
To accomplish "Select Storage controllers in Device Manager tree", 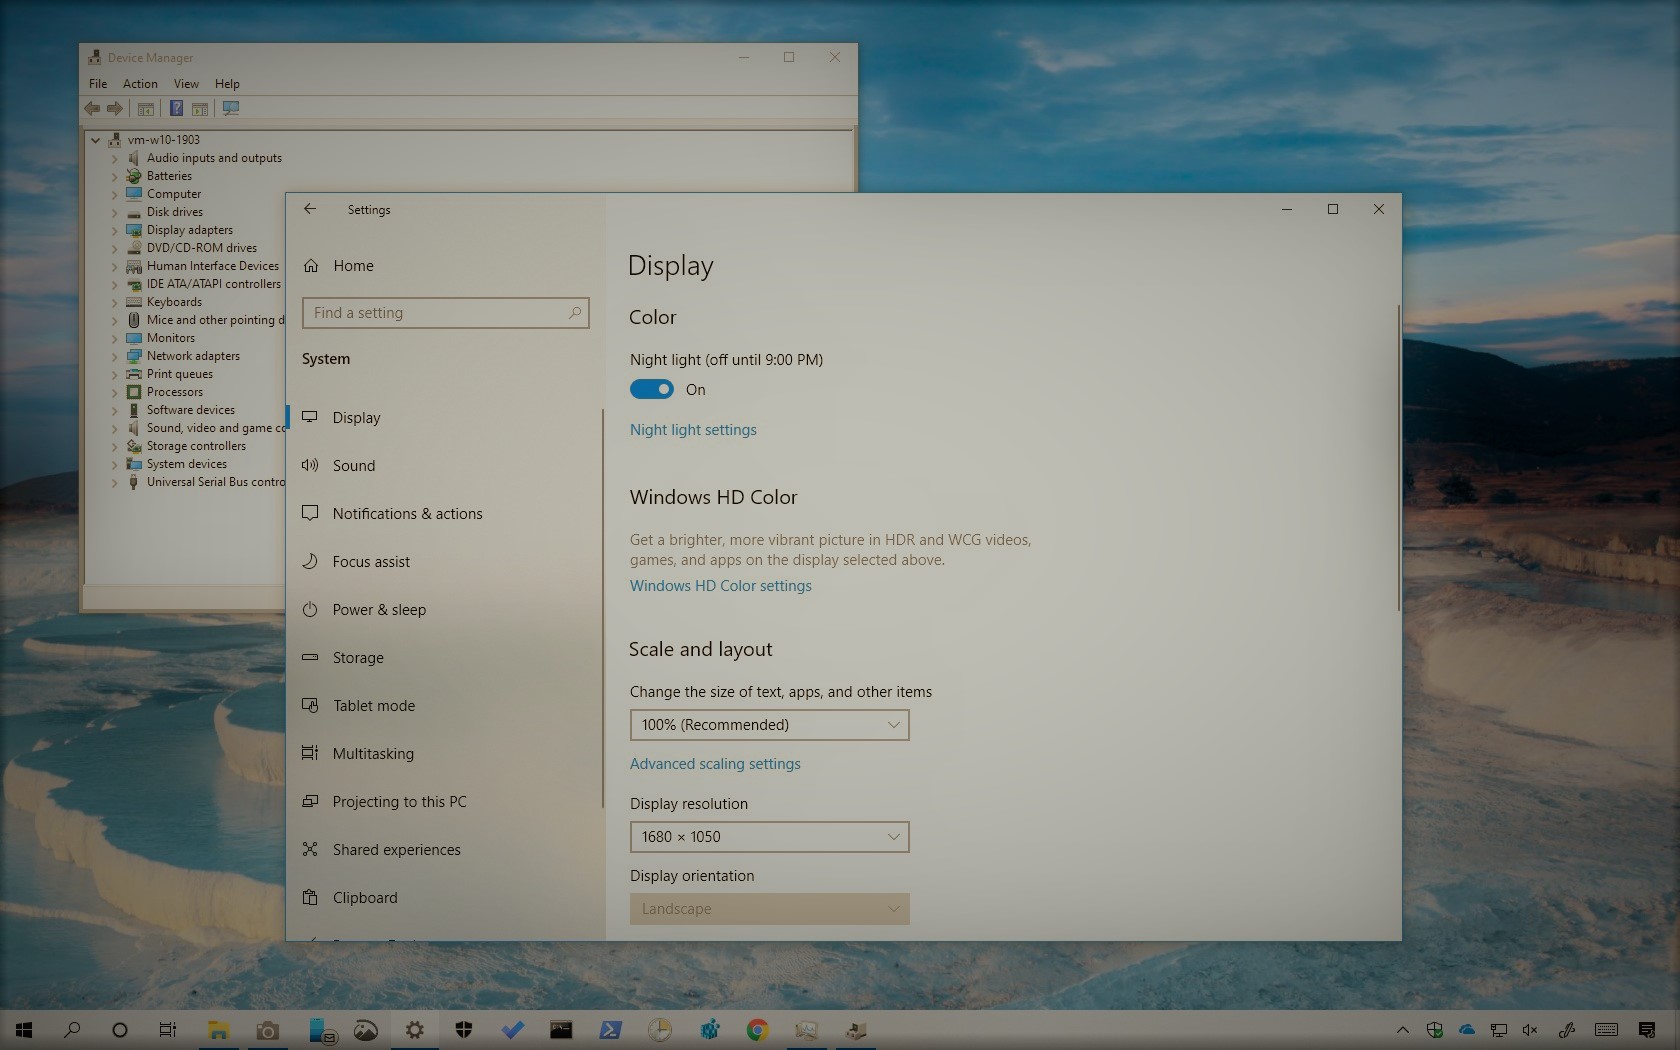I will tap(196, 446).
